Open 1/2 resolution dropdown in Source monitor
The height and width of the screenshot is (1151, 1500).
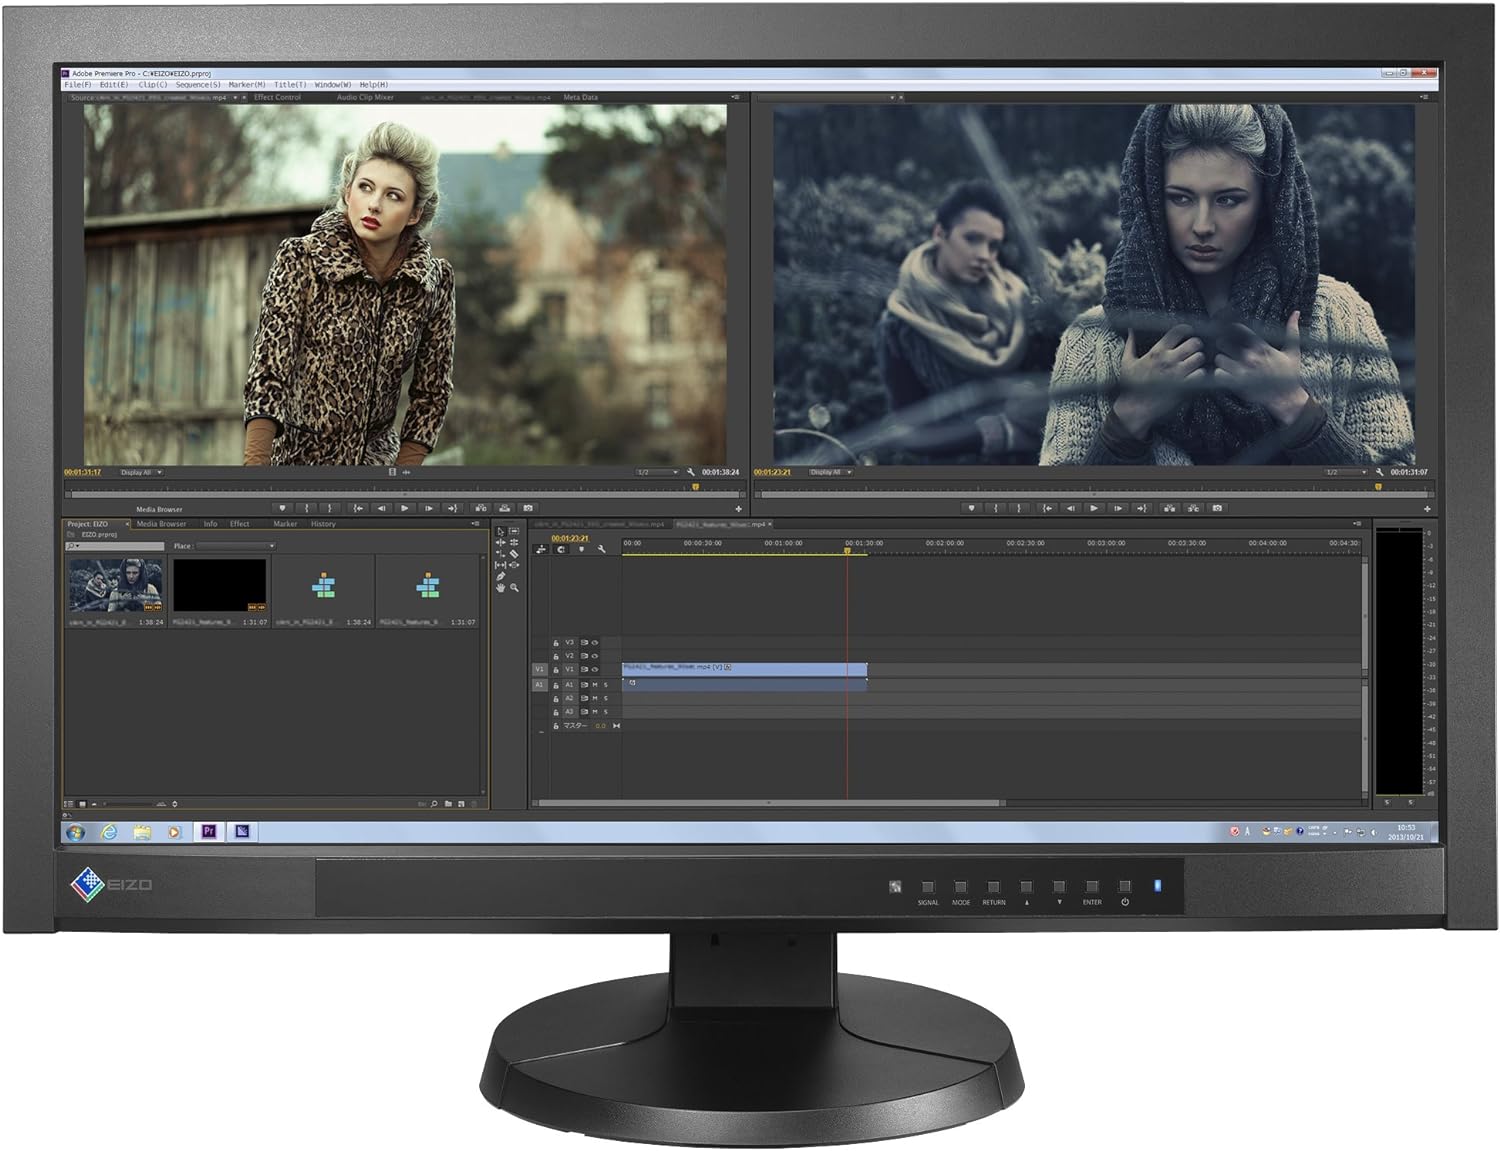click(x=657, y=472)
